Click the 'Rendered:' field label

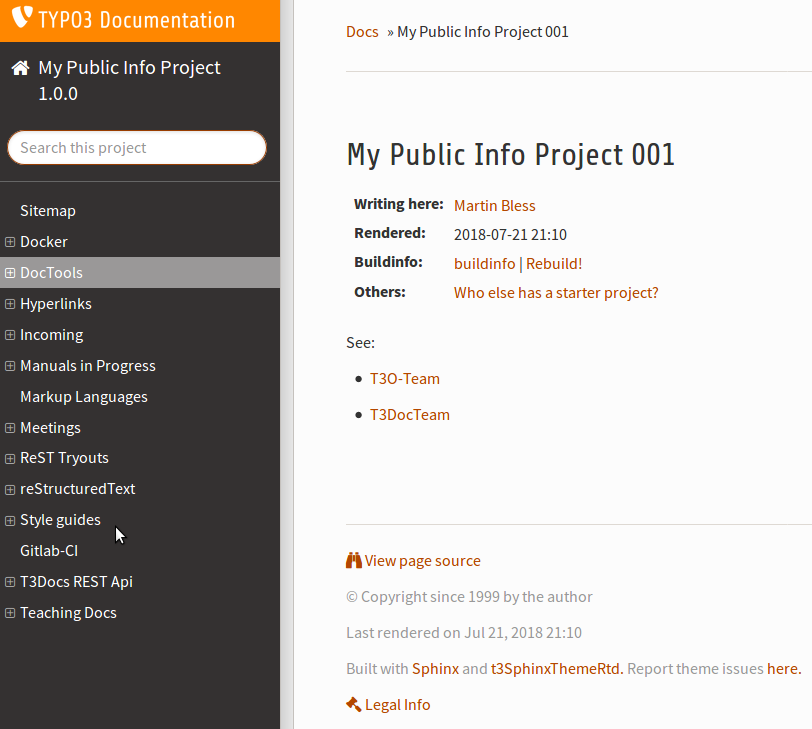point(390,234)
